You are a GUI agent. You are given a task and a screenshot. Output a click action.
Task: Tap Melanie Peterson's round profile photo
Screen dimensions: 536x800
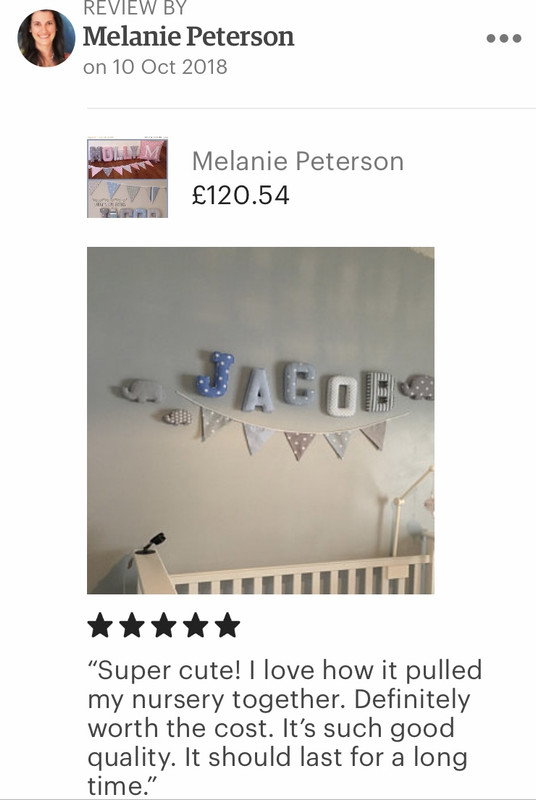(46, 38)
